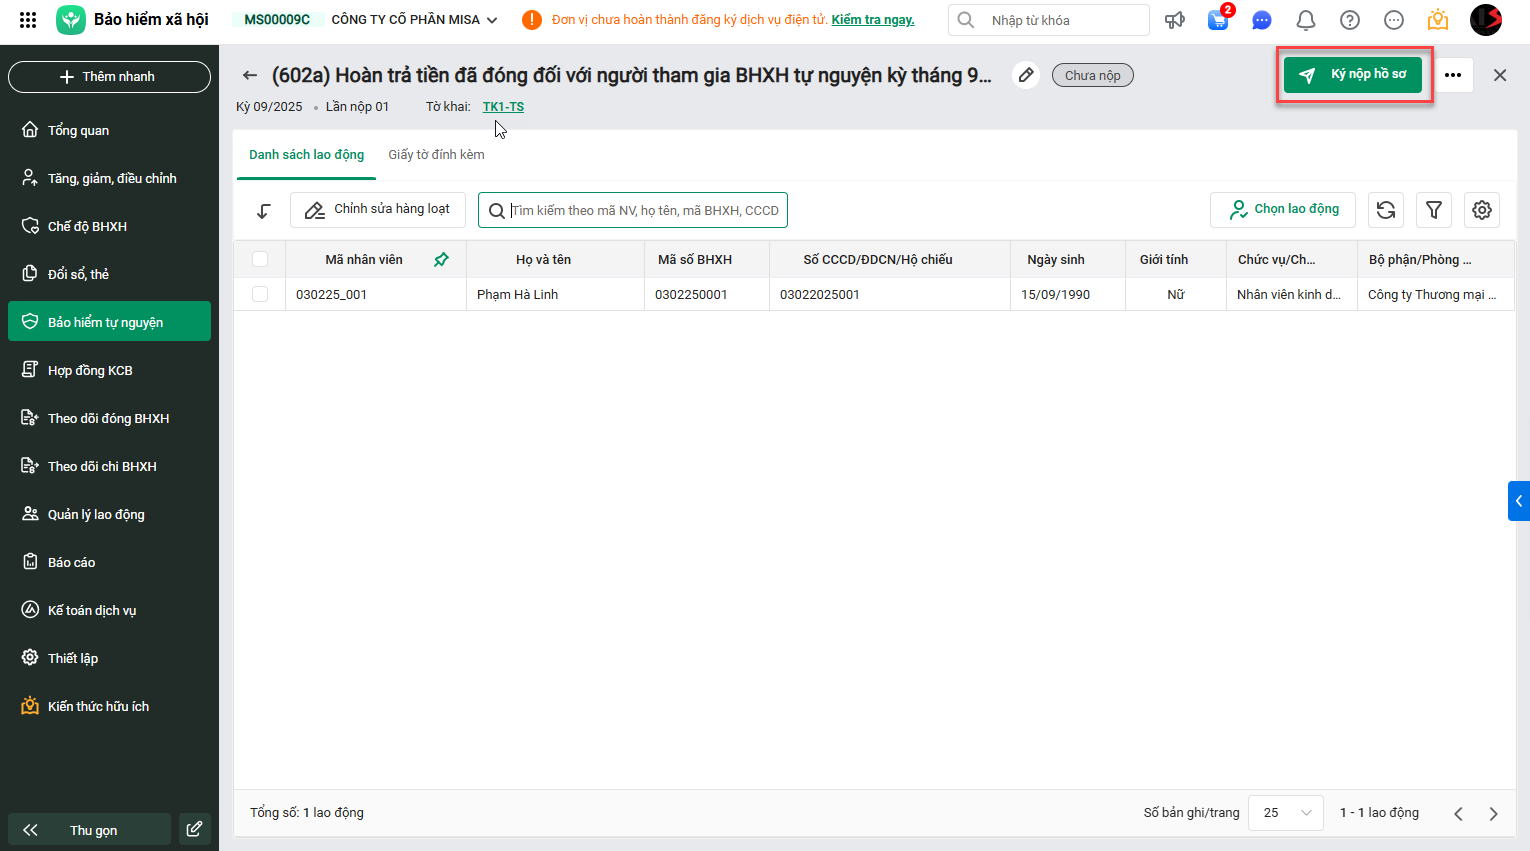Click the back arrow beside the title
1530x851 pixels.
coord(250,75)
